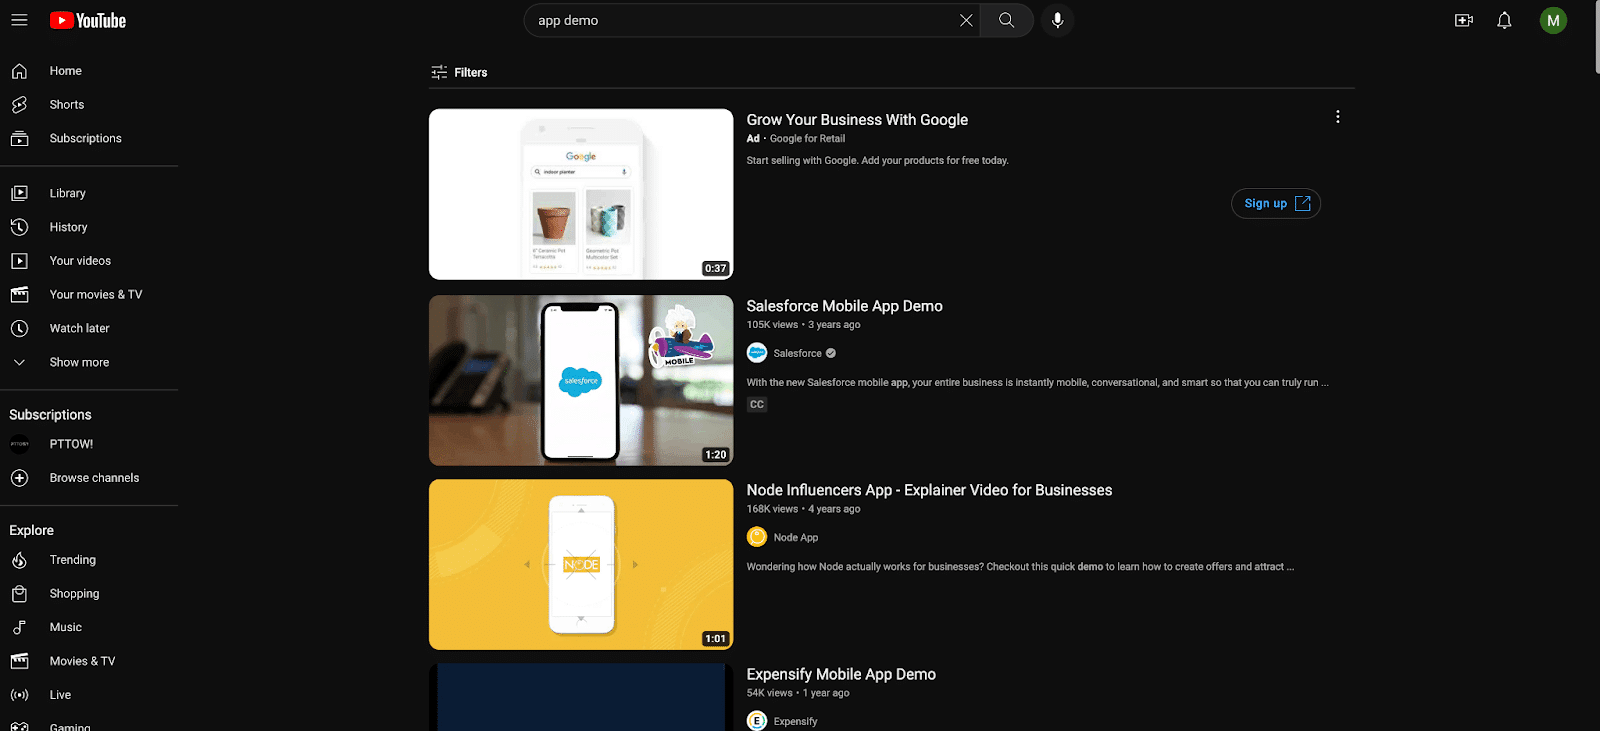The height and width of the screenshot is (731, 1600).
Task: Open the Node App channel name
Action: [796, 537]
